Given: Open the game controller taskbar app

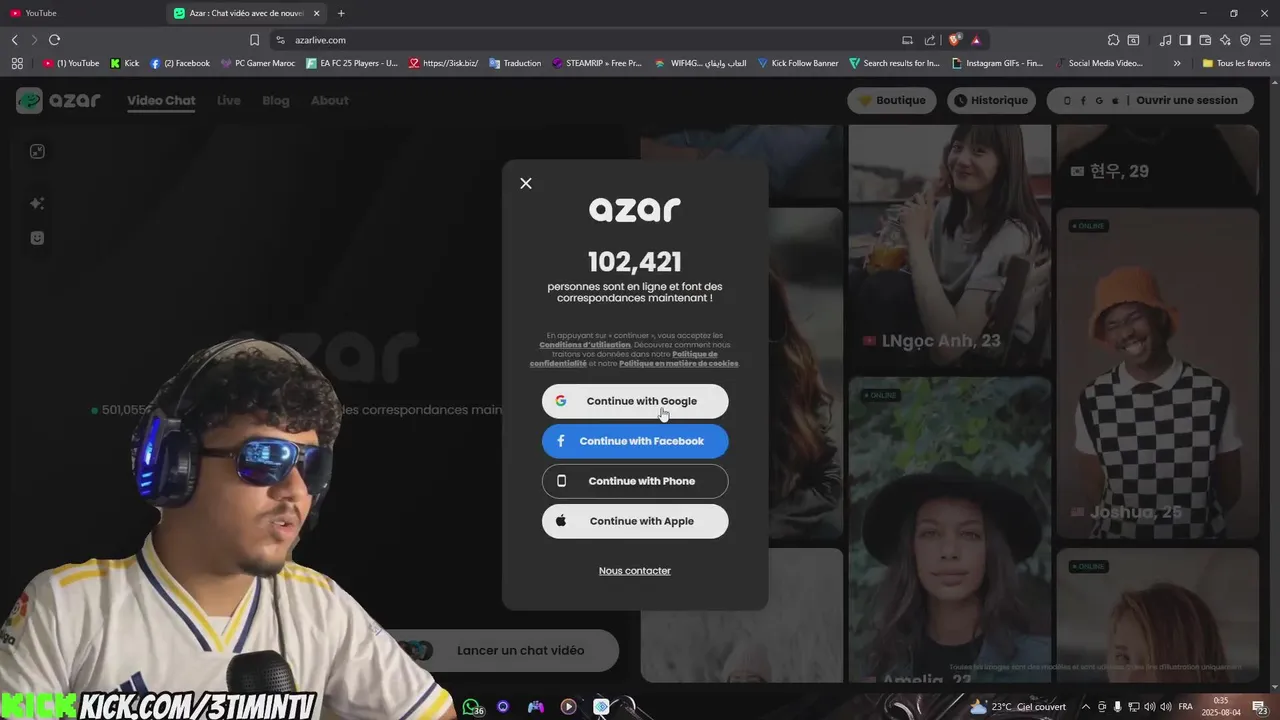Looking at the screenshot, I should (x=536, y=707).
